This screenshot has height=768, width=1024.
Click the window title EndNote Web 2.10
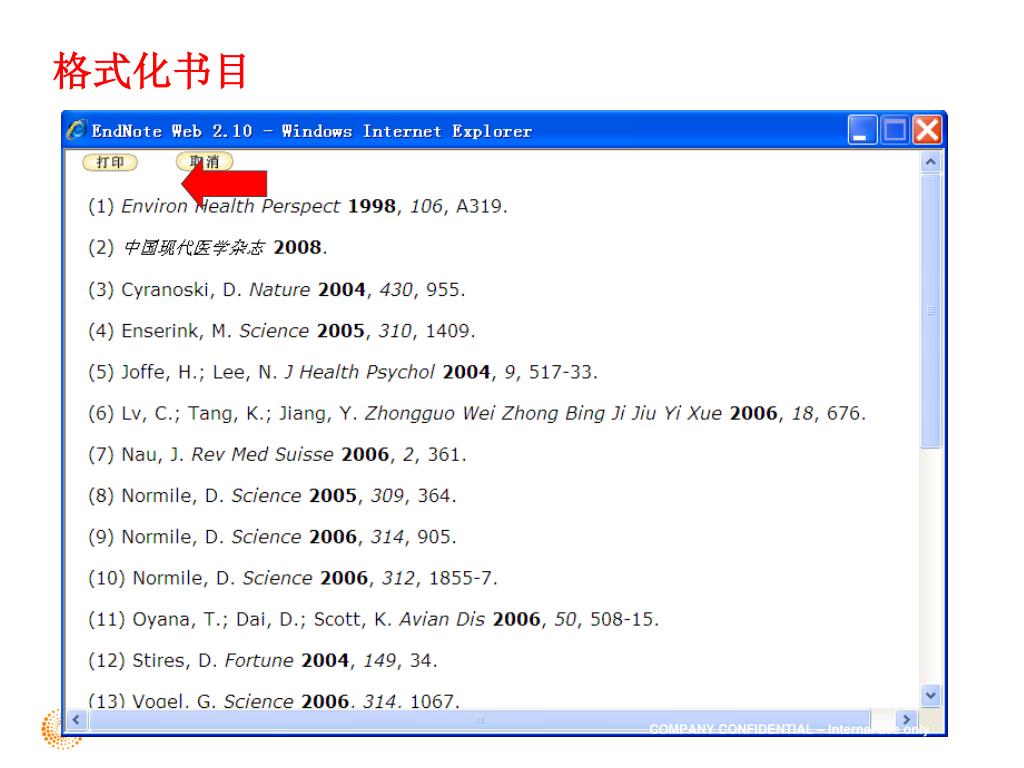pos(312,131)
